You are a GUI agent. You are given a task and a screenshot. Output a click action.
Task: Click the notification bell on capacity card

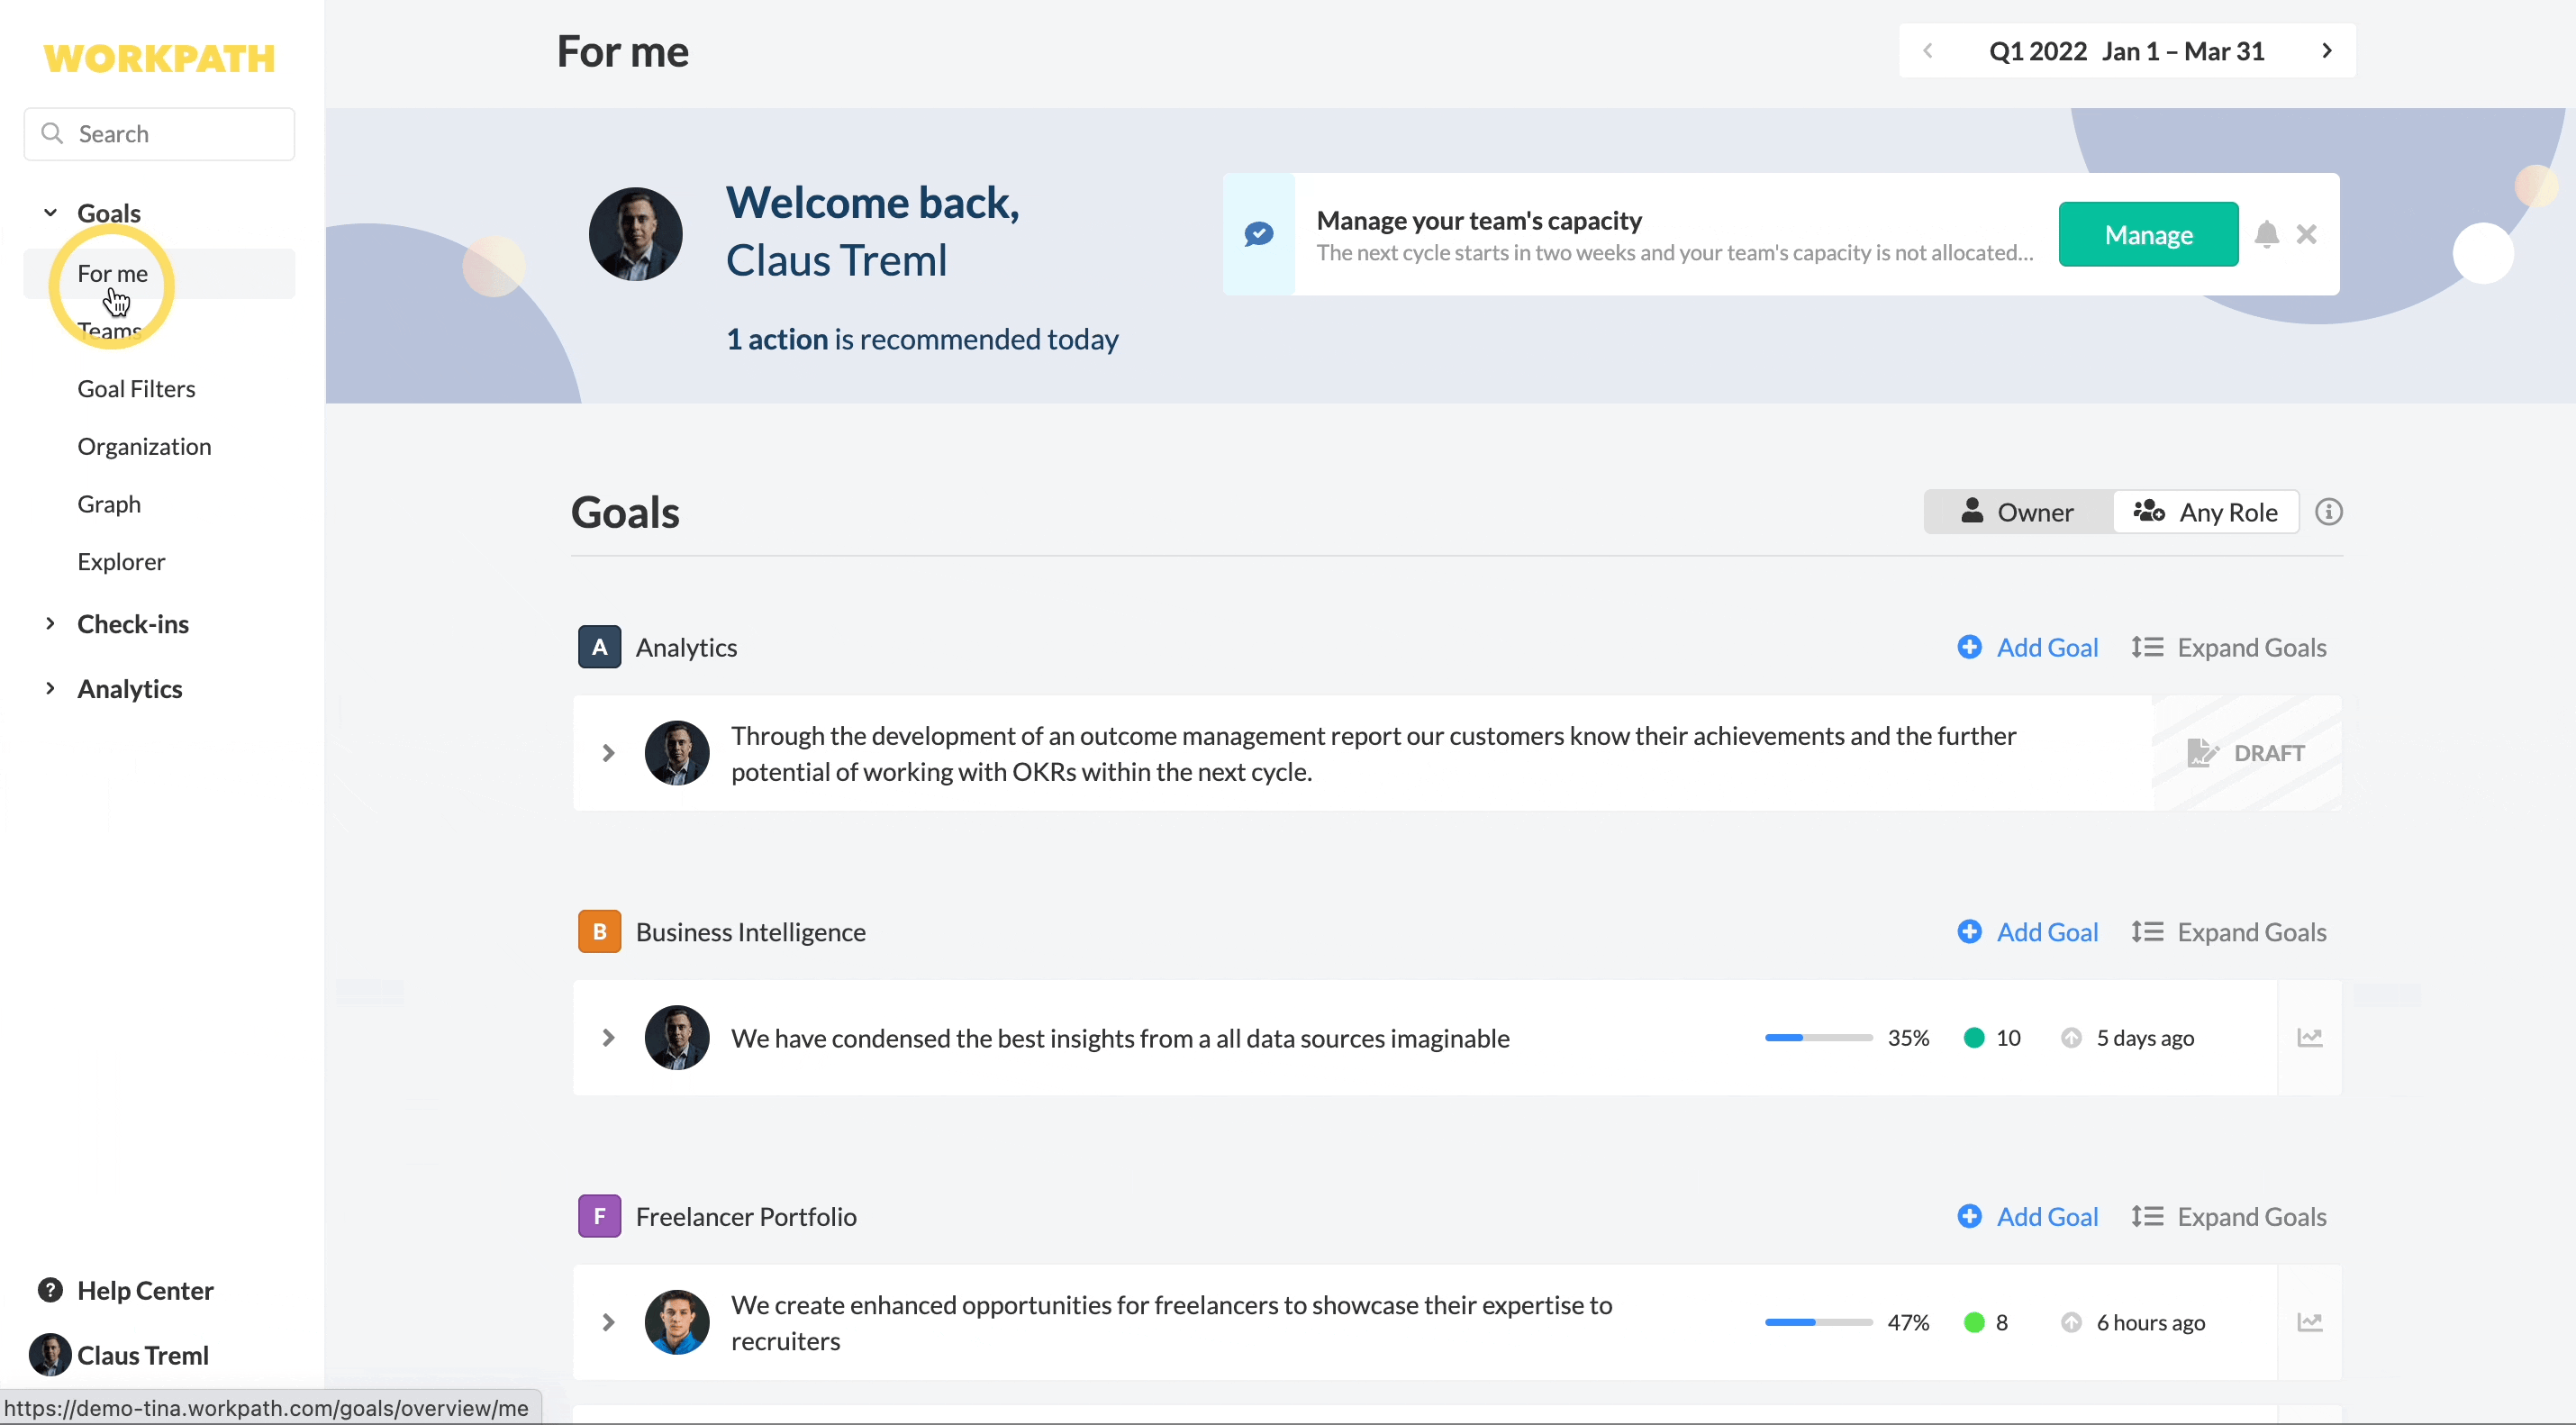tap(2267, 234)
